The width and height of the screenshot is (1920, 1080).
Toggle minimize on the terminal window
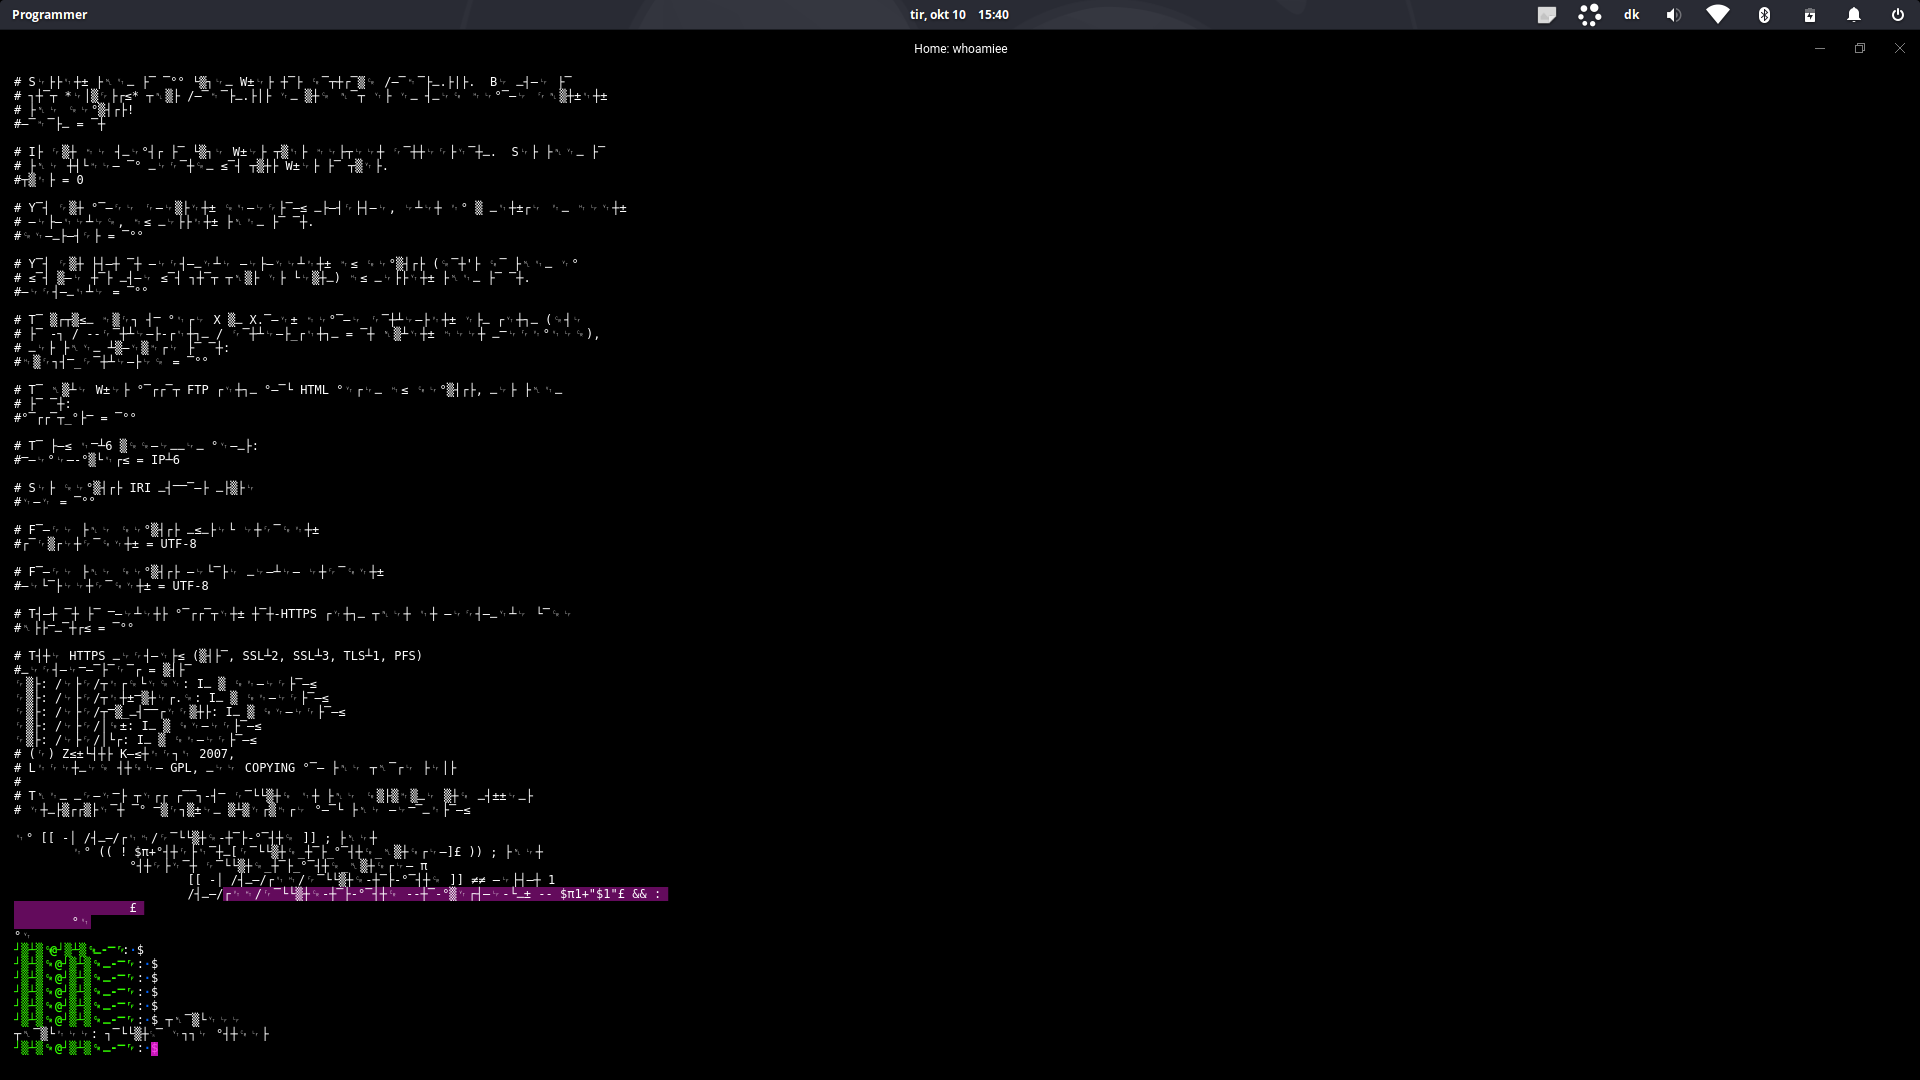[1820, 48]
